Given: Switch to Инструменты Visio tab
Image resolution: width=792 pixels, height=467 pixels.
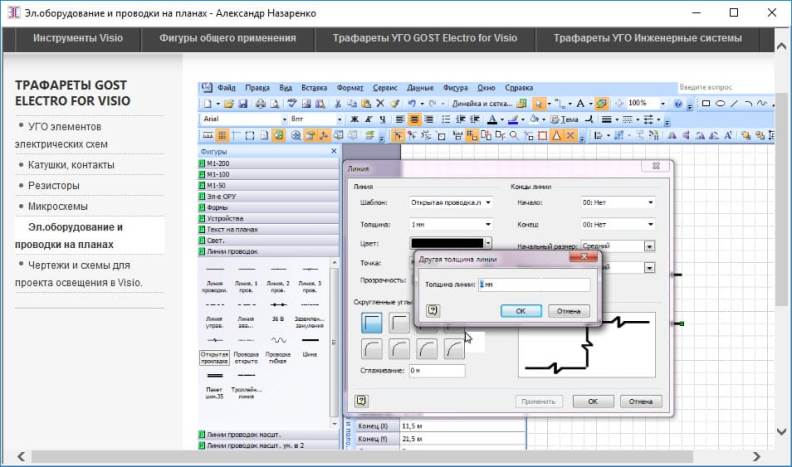Looking at the screenshot, I should (x=78, y=38).
